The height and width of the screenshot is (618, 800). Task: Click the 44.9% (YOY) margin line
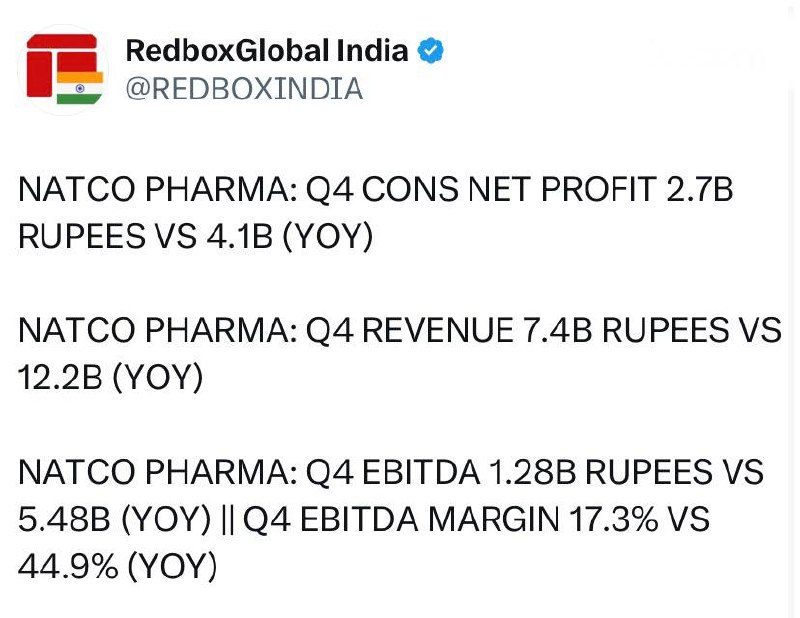118,566
